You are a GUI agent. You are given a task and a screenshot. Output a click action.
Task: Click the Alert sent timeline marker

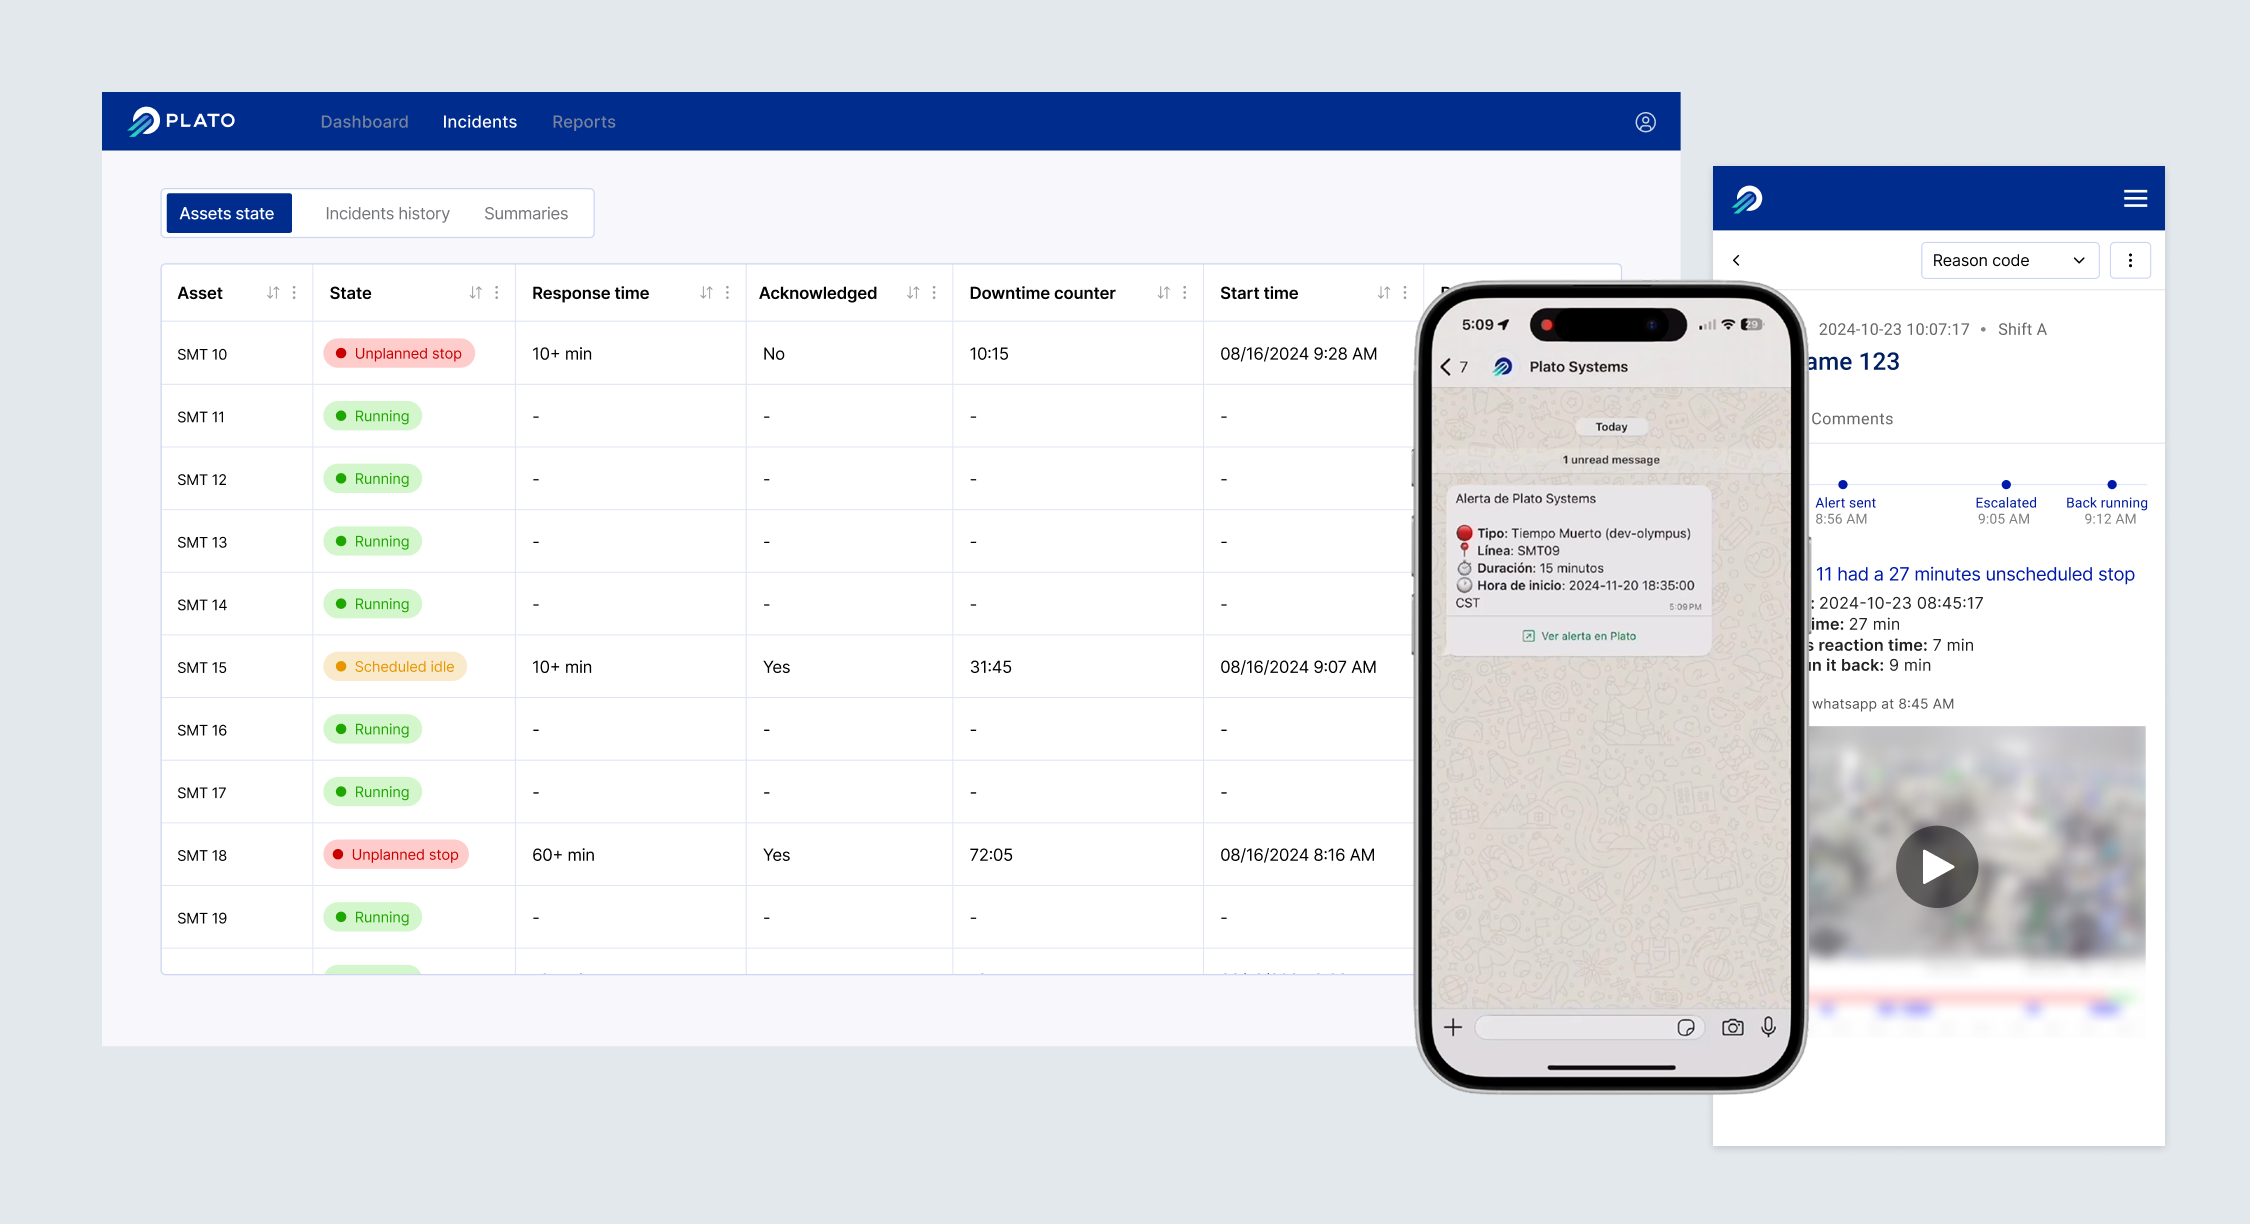point(1843,485)
